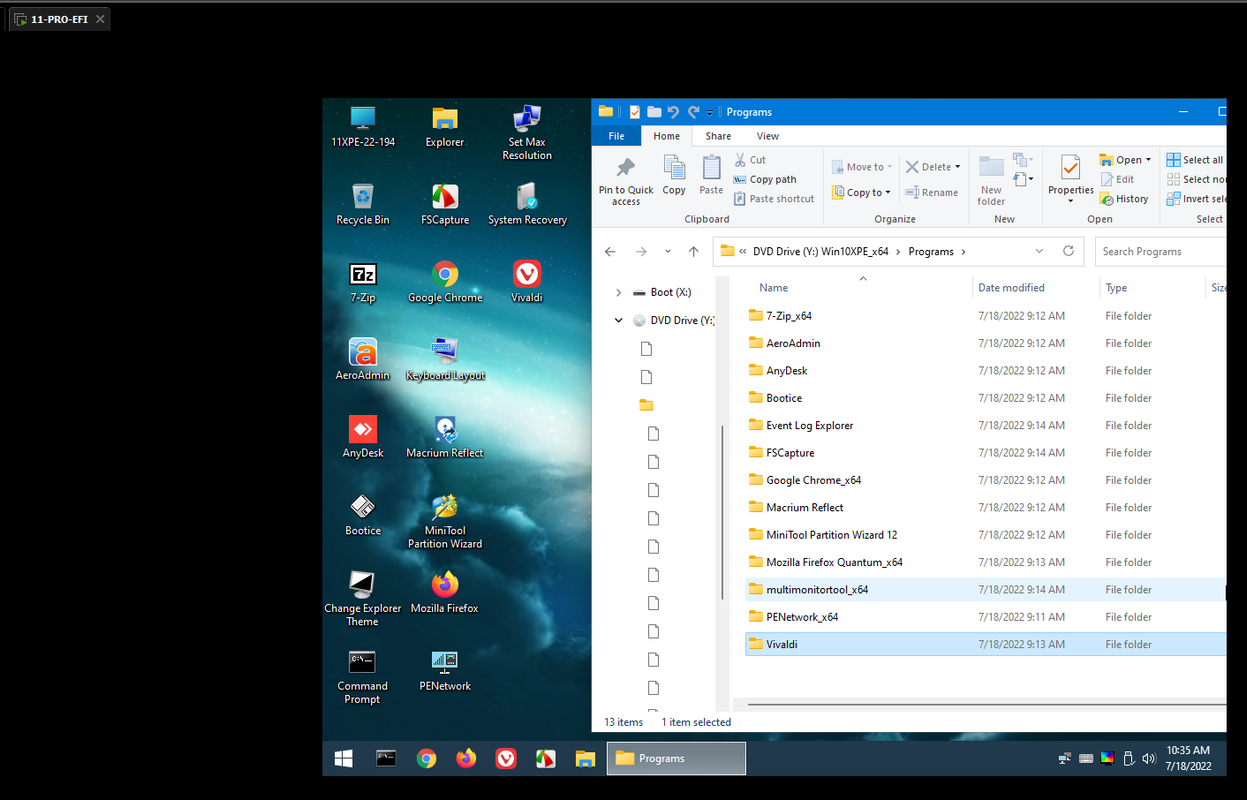This screenshot has height=800, width=1247.
Task: Select the Mozilla Firefox desktop icon
Action: [445, 593]
